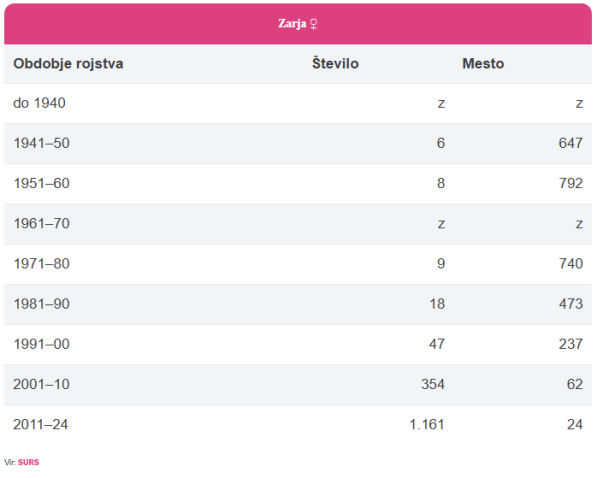The image size is (597, 478).
Task: Click the count value 1.161
Action: pyautogui.click(x=427, y=424)
